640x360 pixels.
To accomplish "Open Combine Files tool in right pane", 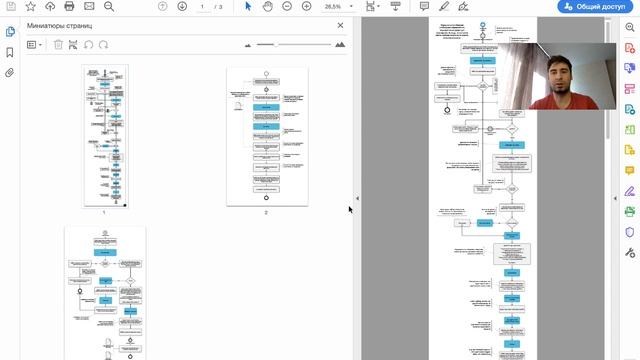I will pos(629,68).
